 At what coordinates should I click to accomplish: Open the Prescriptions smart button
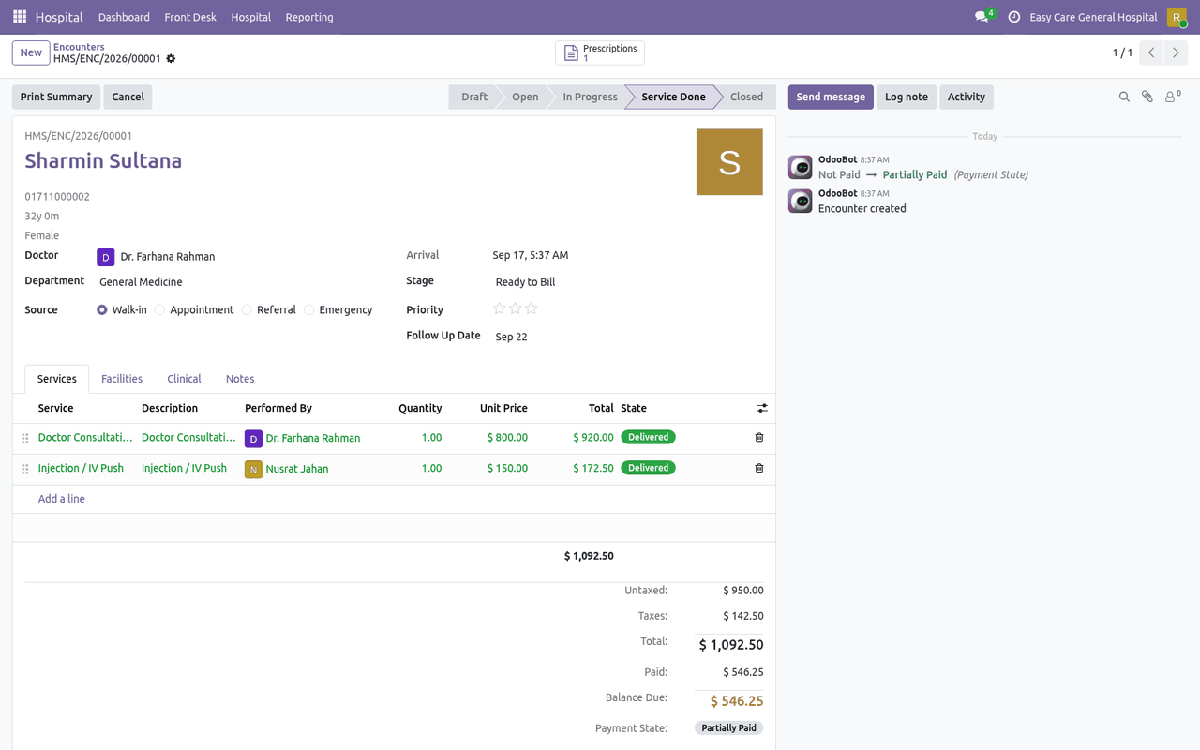click(600, 53)
